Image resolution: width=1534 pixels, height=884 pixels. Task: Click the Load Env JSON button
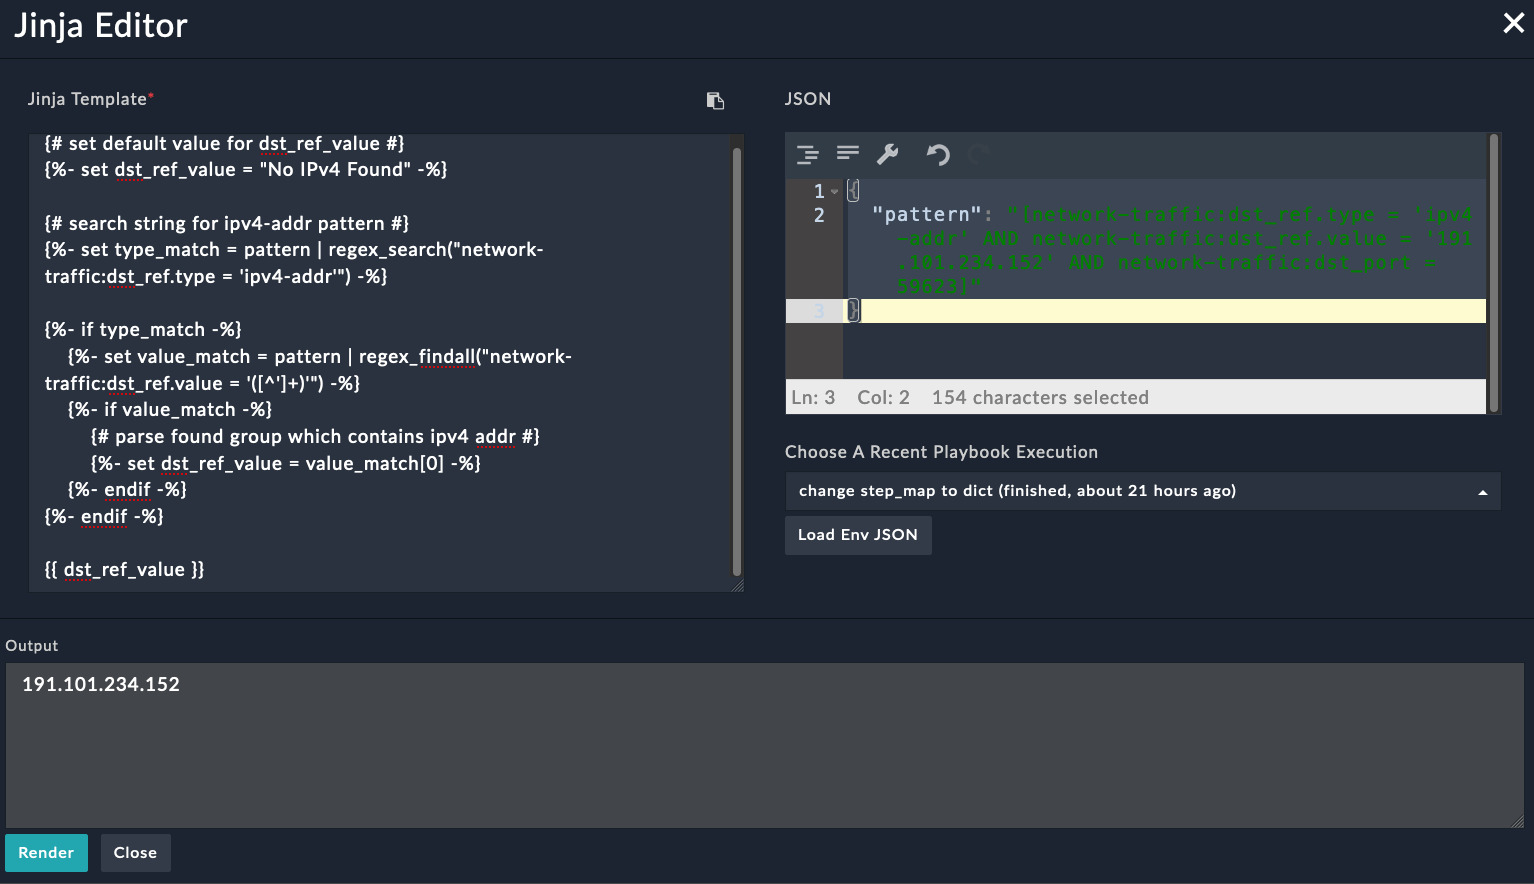click(858, 535)
